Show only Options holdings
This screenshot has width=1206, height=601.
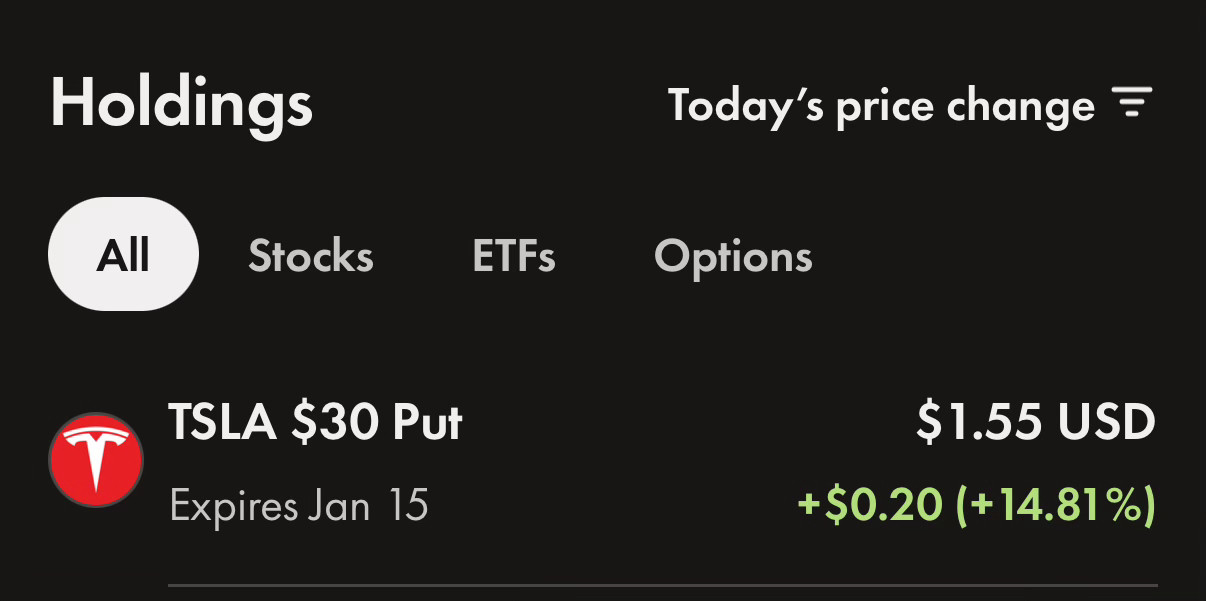click(x=733, y=256)
